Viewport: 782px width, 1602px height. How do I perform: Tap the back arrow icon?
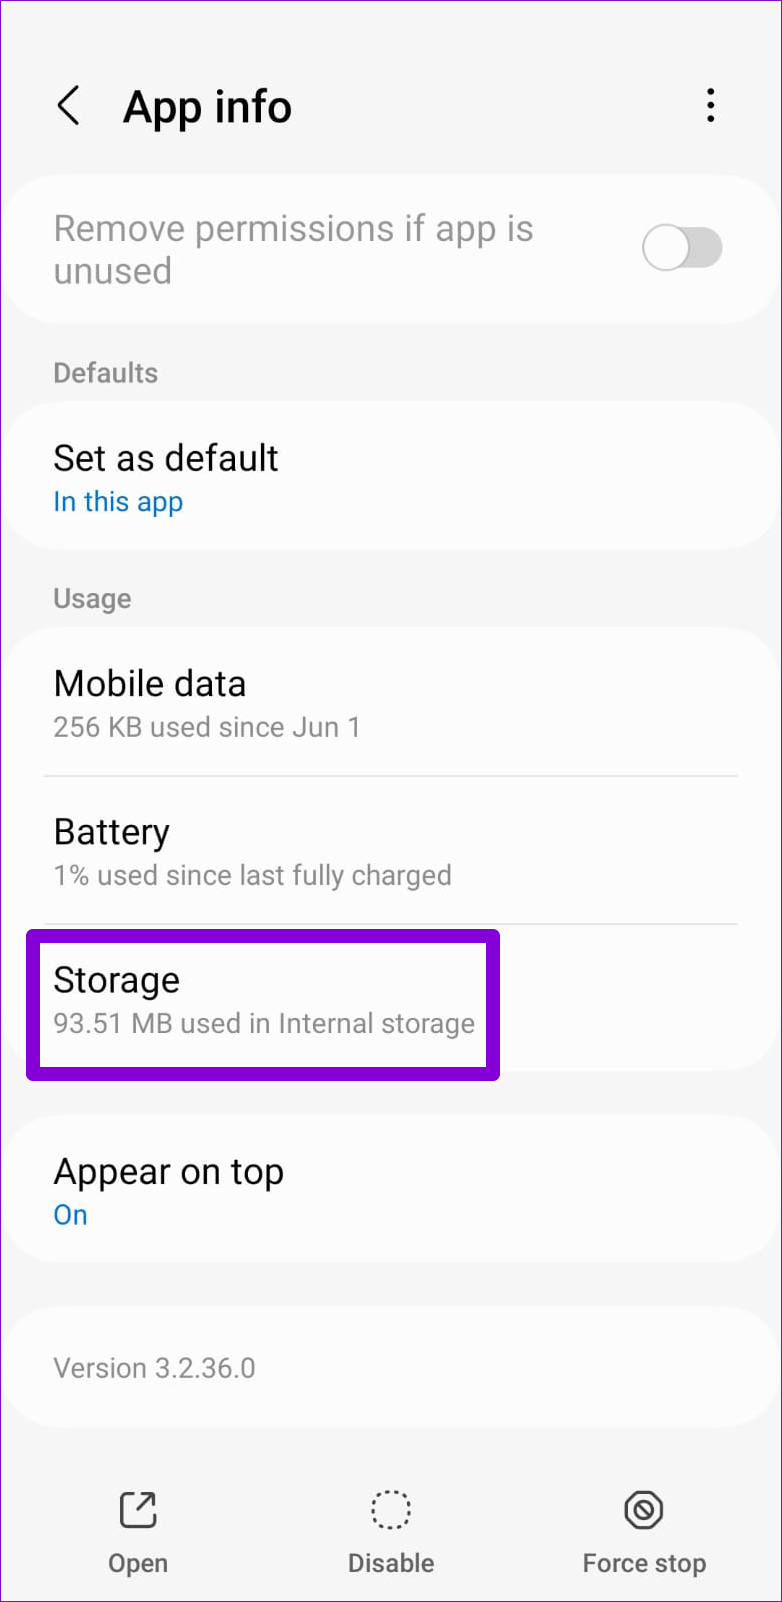68,105
